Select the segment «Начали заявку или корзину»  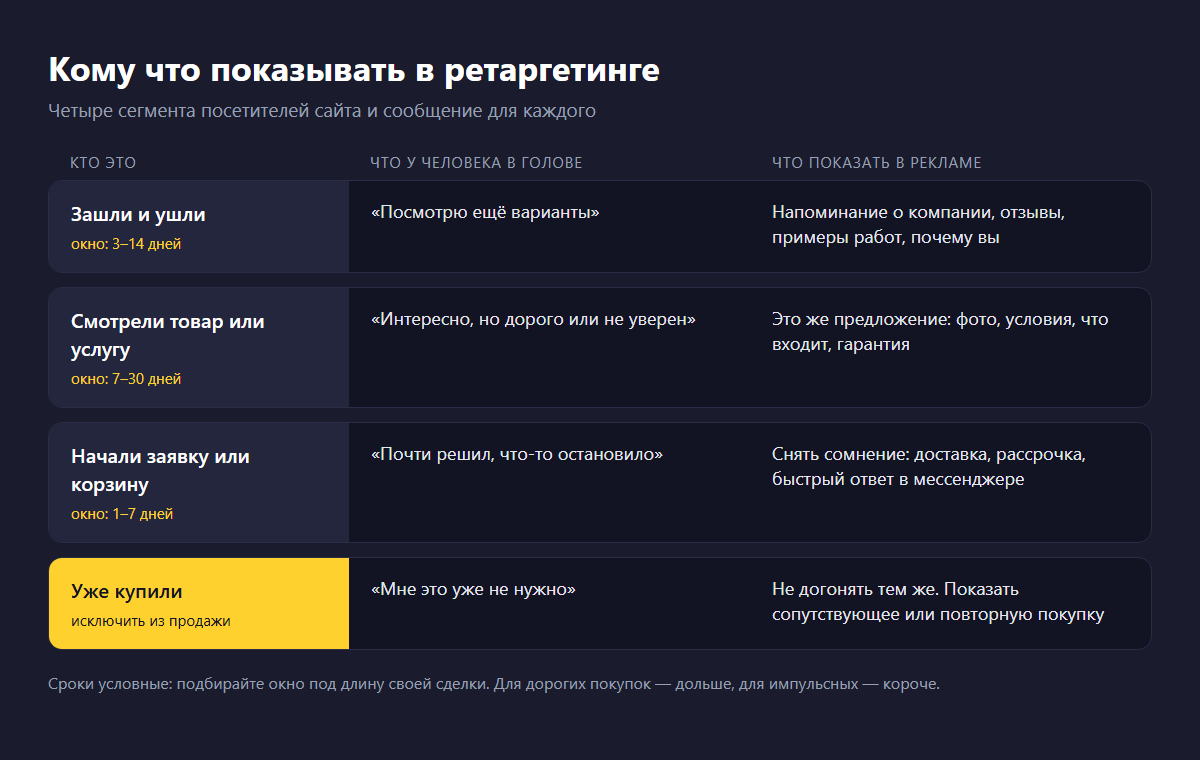point(161,471)
